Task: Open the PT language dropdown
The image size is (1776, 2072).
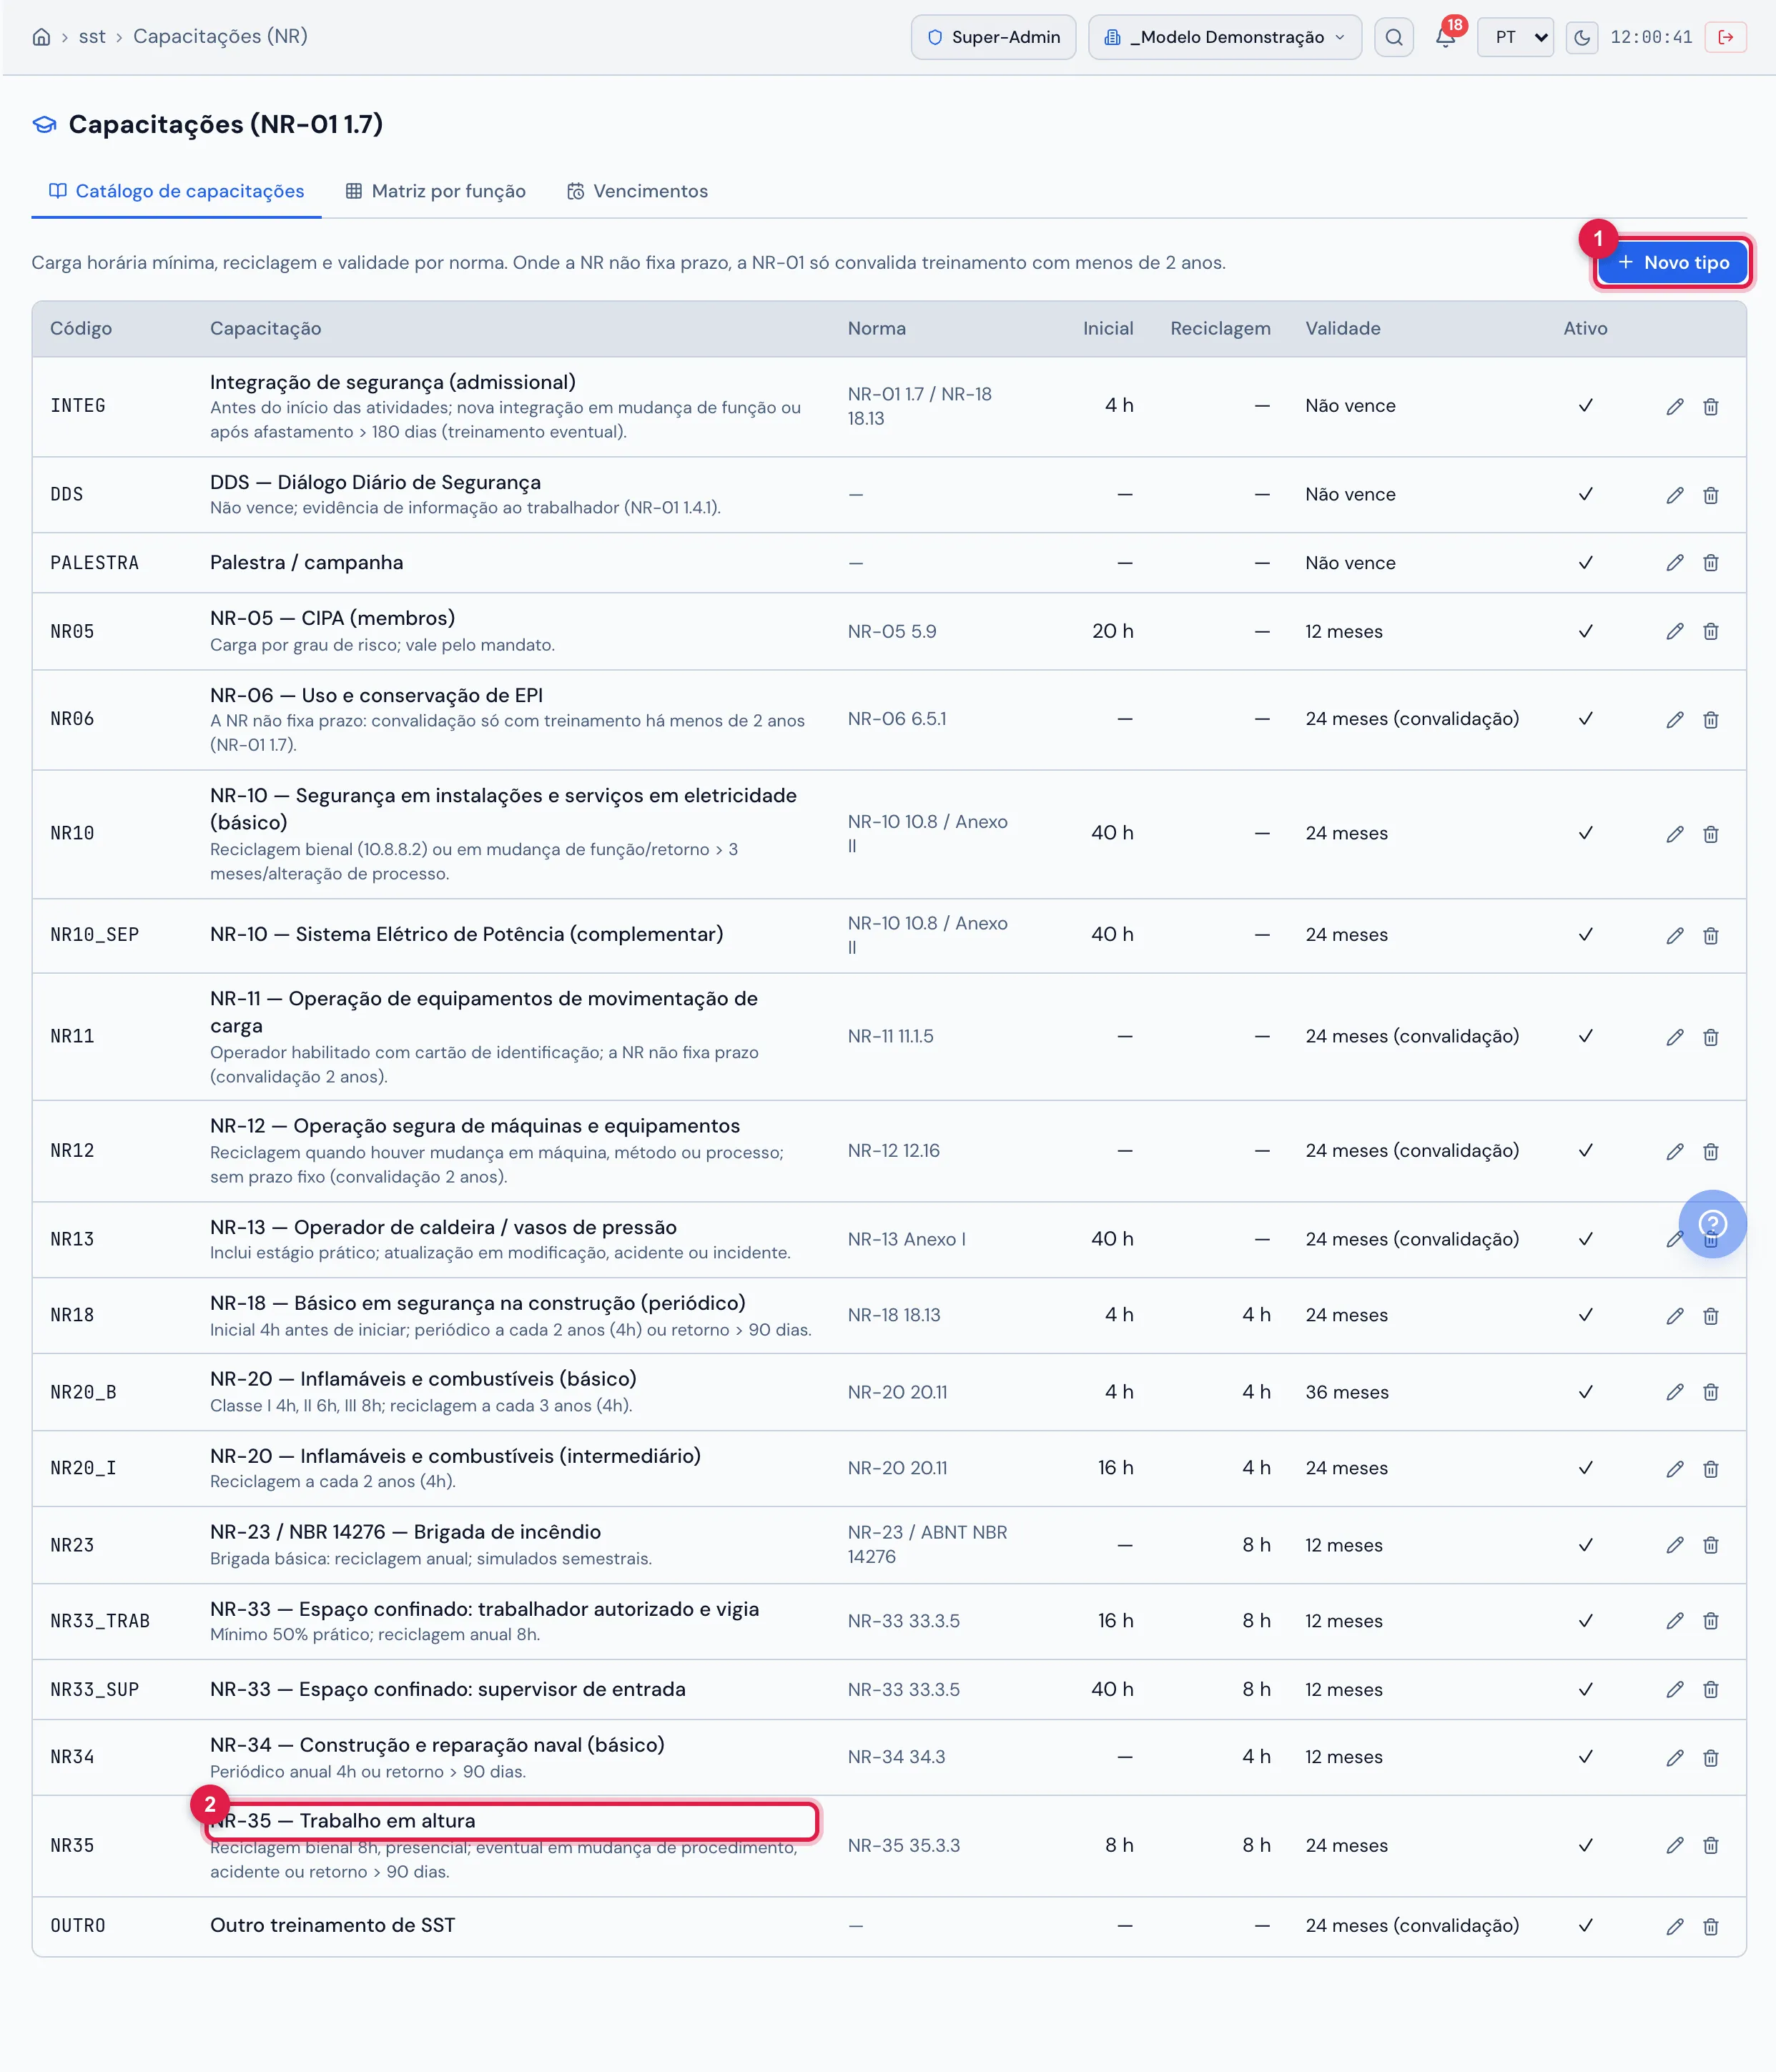Action: [1515, 37]
